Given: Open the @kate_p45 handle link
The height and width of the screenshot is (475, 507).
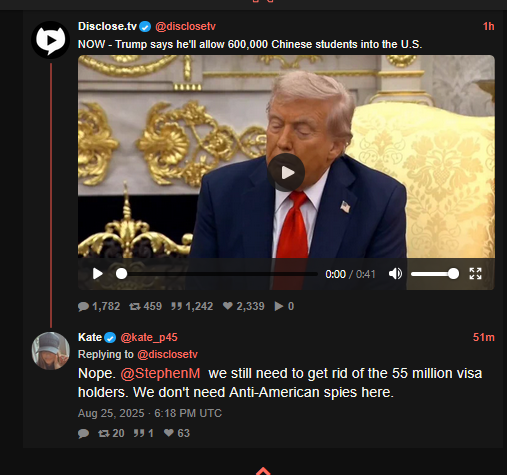Looking at the screenshot, I should (x=149, y=337).
